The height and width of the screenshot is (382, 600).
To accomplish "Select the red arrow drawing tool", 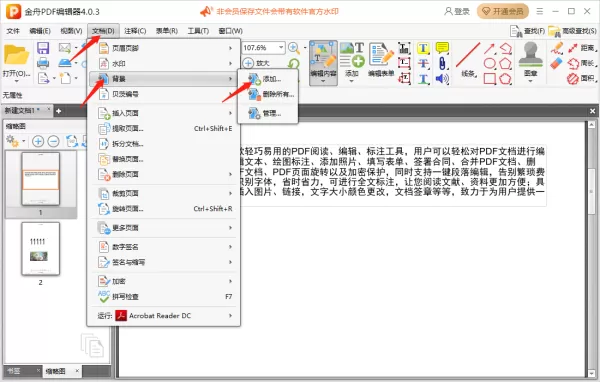I will (489, 49).
